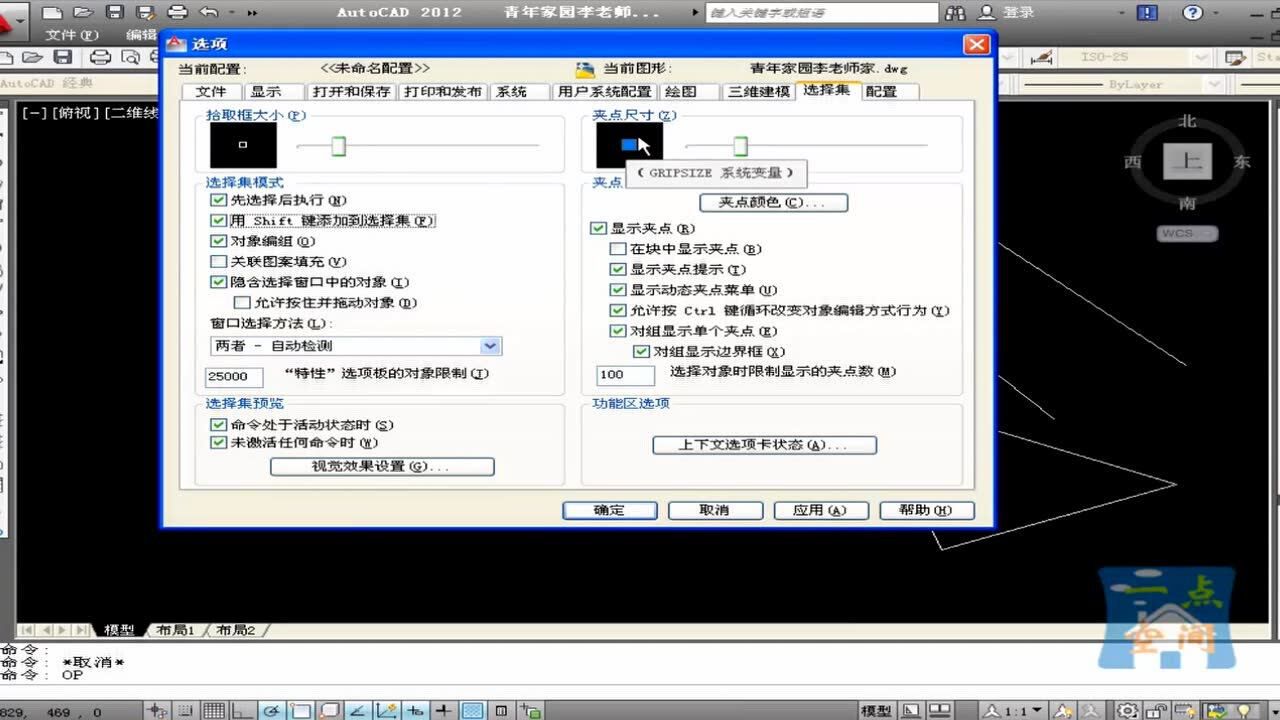The height and width of the screenshot is (720, 1280).
Task: Open the annotation scale 1:1 dropdown
Action: pyautogui.click(x=1036, y=708)
